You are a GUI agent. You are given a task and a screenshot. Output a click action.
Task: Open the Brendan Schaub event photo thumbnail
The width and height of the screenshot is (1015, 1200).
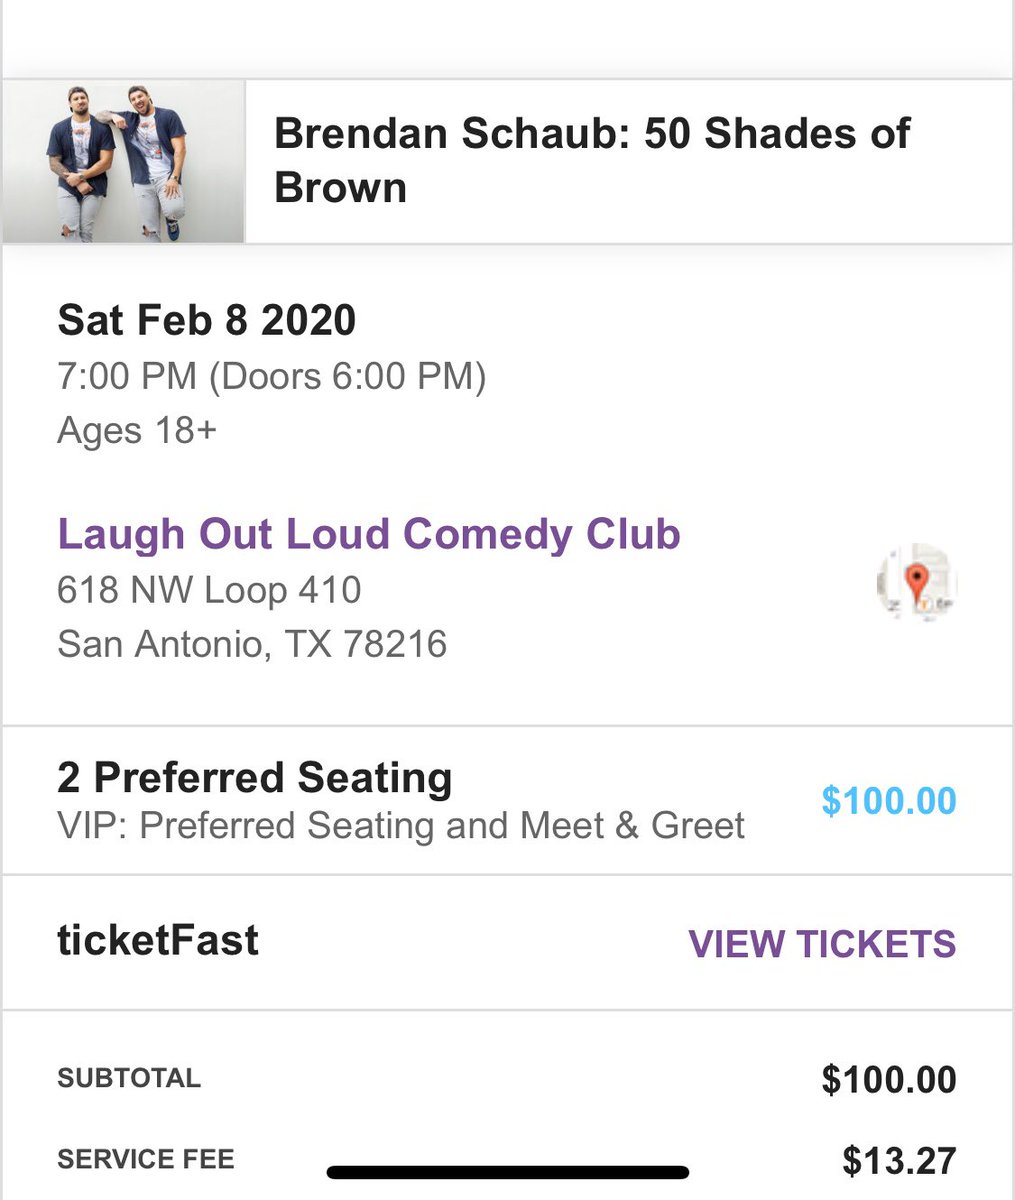click(123, 162)
